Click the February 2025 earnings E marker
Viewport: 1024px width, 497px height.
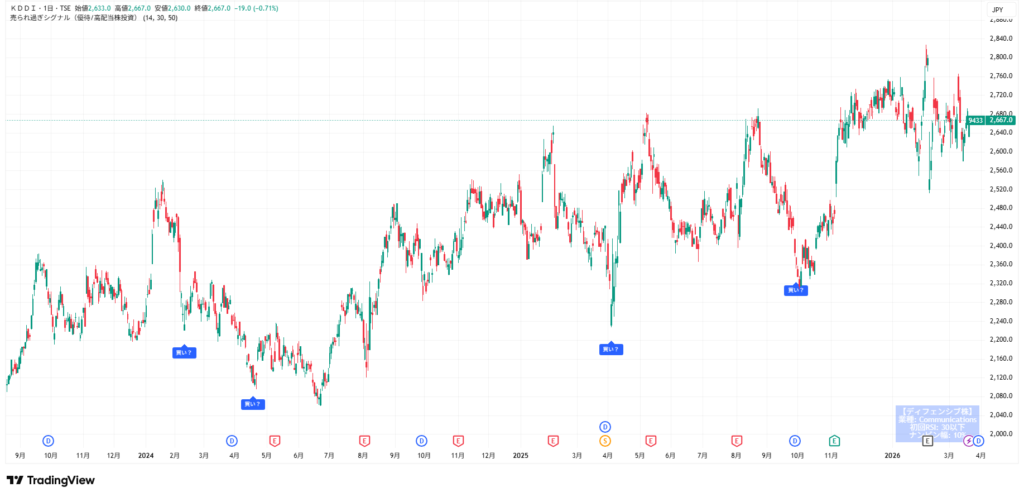pyautogui.click(x=553, y=440)
